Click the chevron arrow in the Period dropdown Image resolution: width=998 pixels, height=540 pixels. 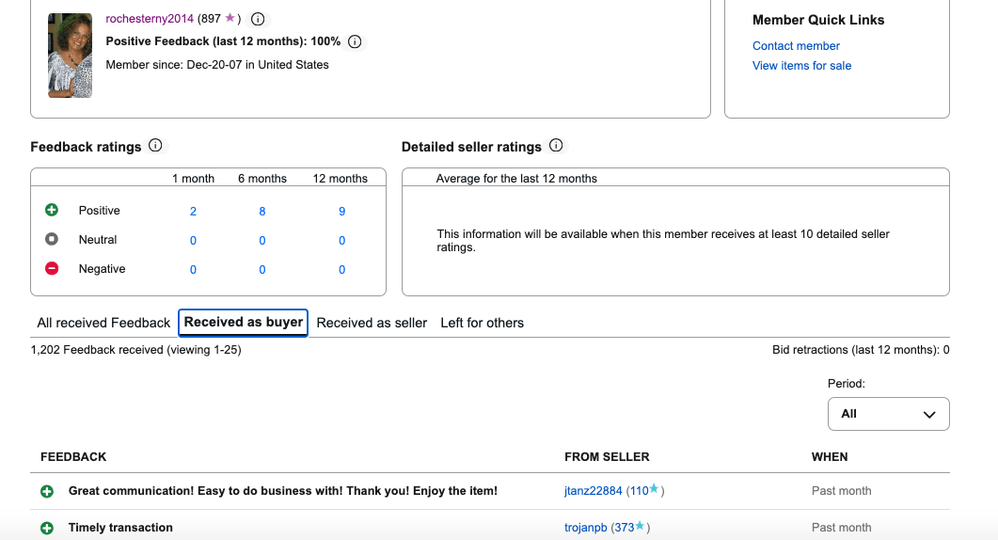[x=929, y=415]
